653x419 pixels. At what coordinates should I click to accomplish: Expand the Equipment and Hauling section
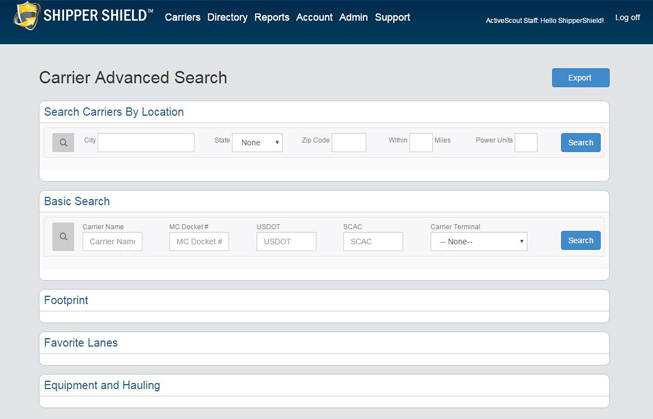[x=102, y=386]
